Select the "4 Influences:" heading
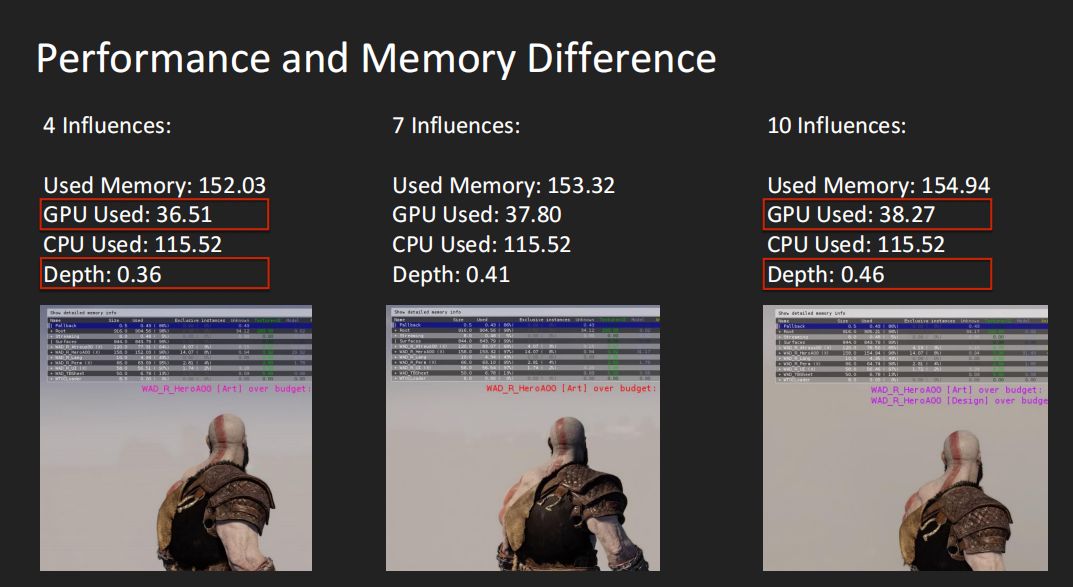 (x=107, y=125)
